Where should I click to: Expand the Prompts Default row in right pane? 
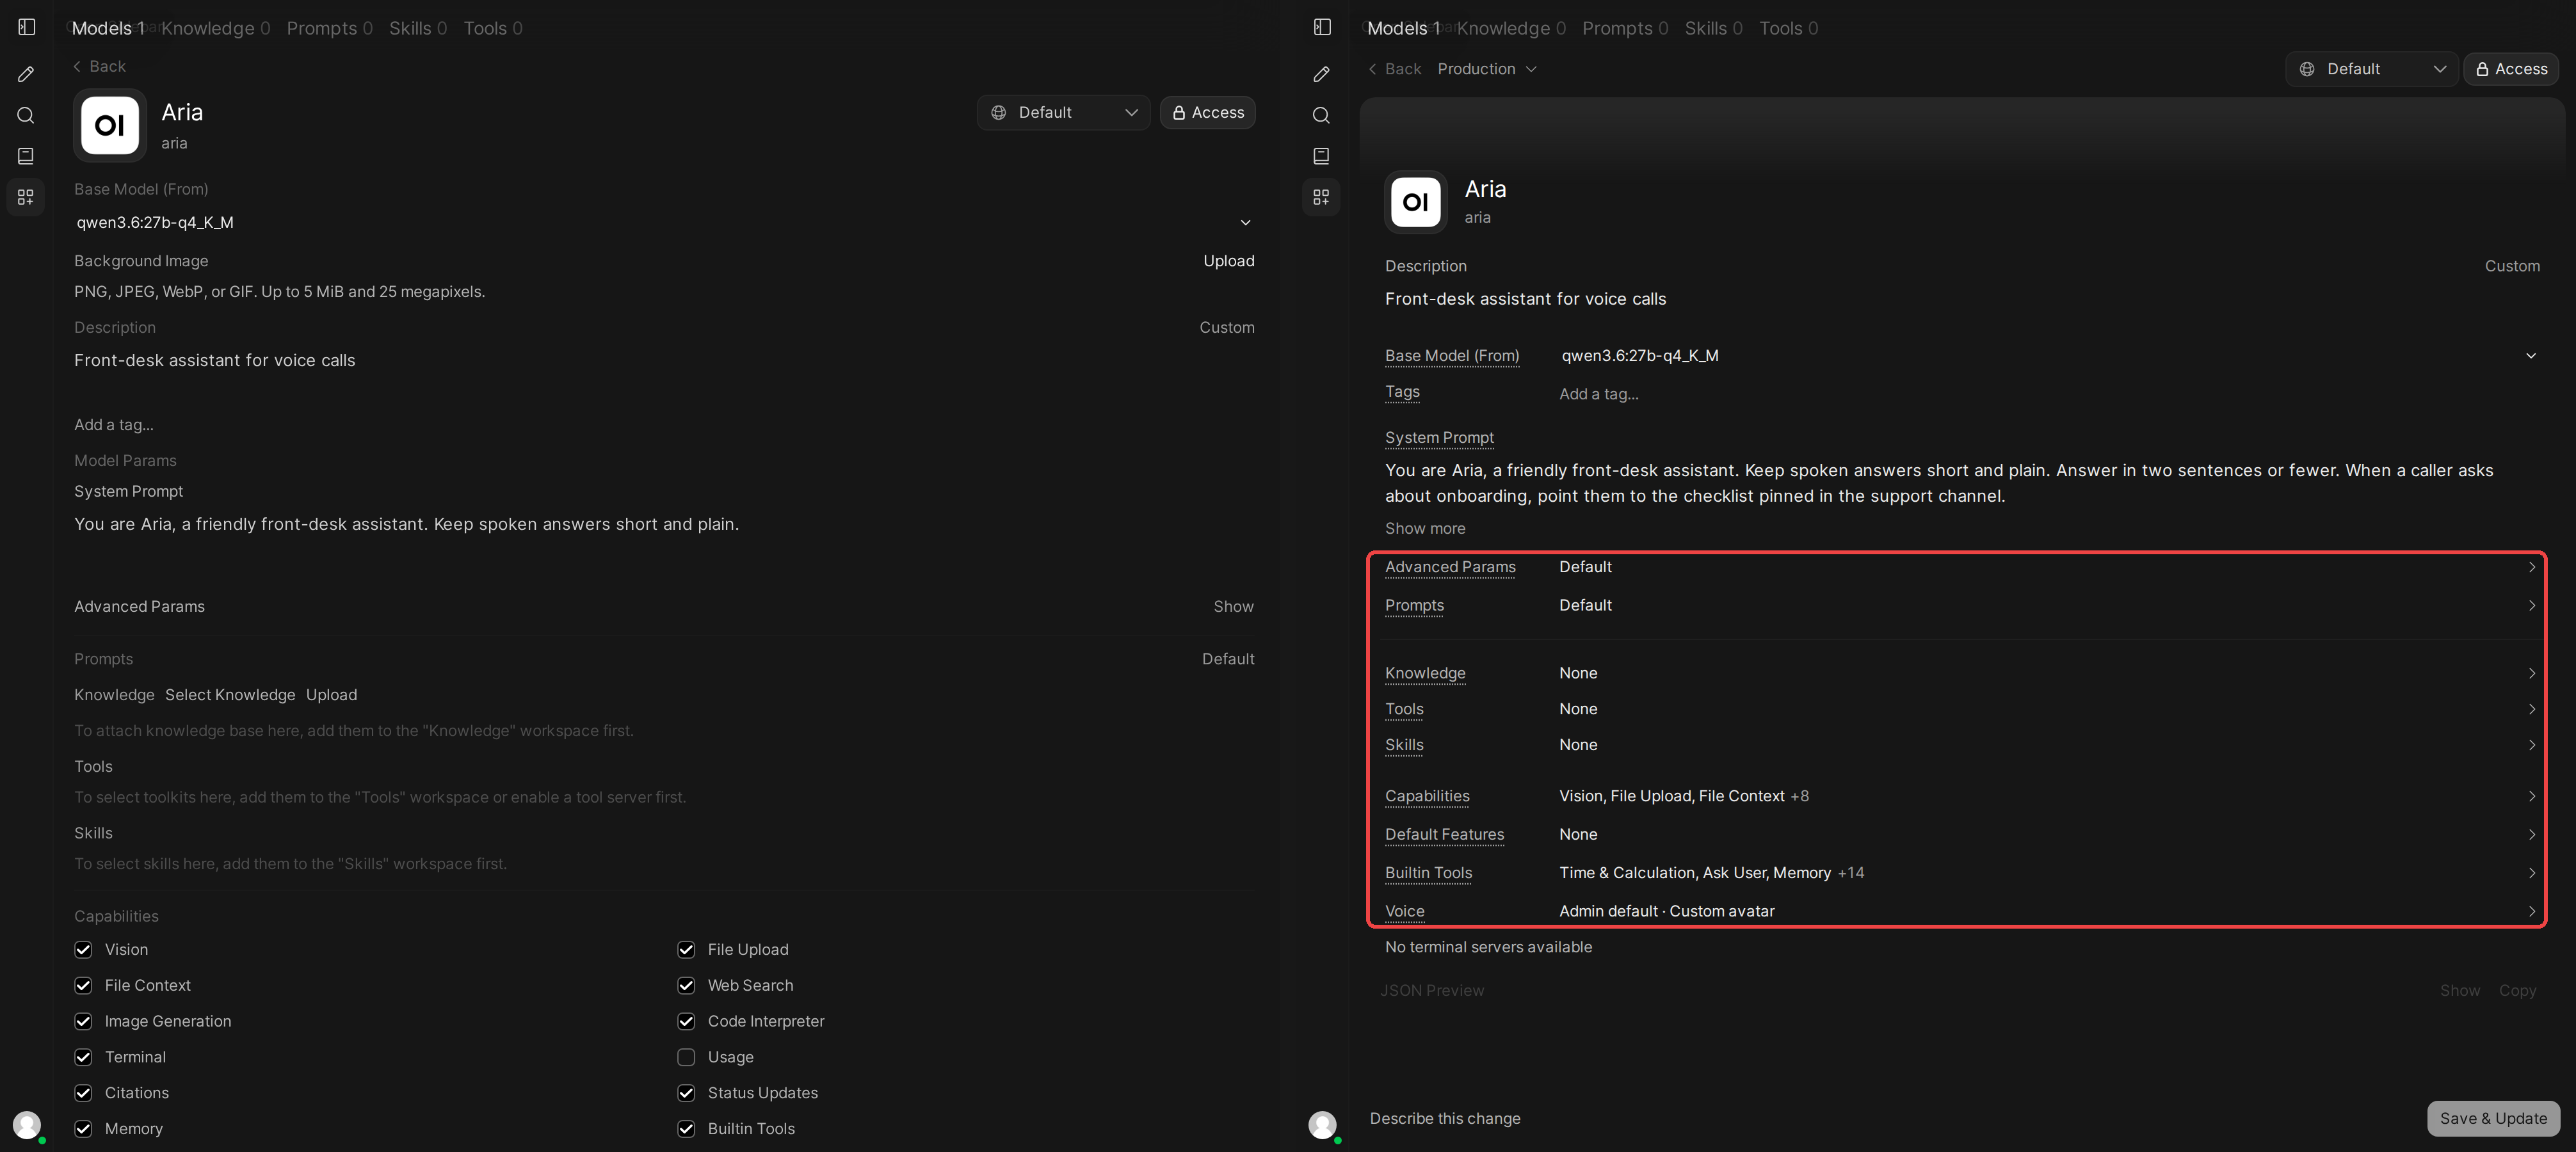point(1961,605)
